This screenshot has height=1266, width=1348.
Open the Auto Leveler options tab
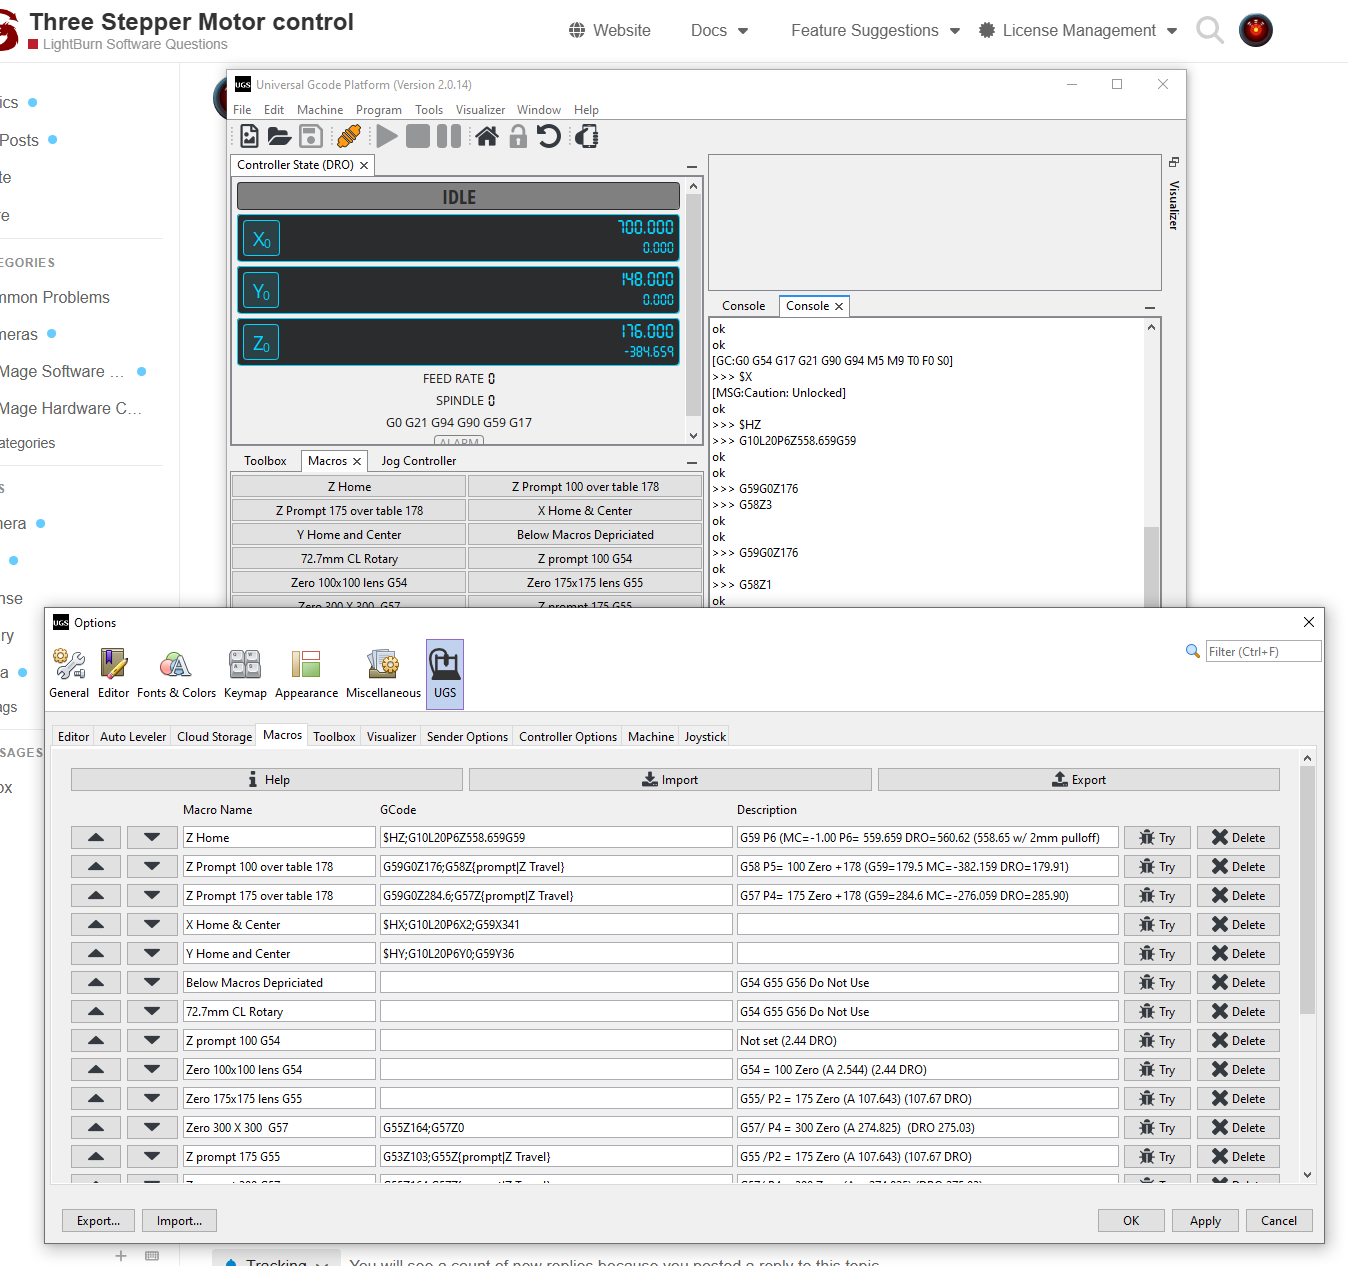click(x=133, y=737)
